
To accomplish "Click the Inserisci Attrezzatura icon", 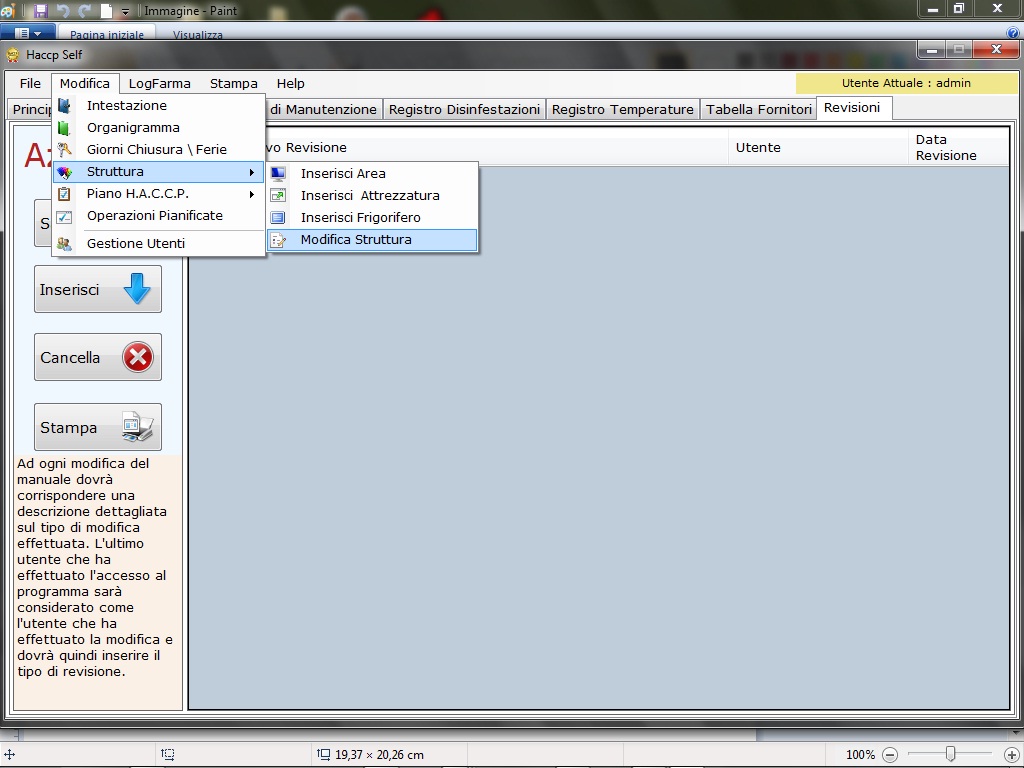I will pos(278,196).
